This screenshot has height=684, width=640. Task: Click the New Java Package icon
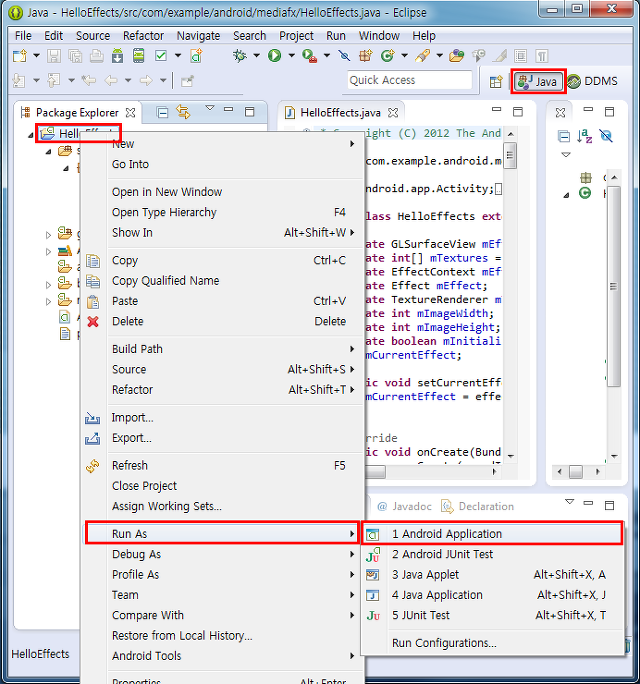pos(366,56)
